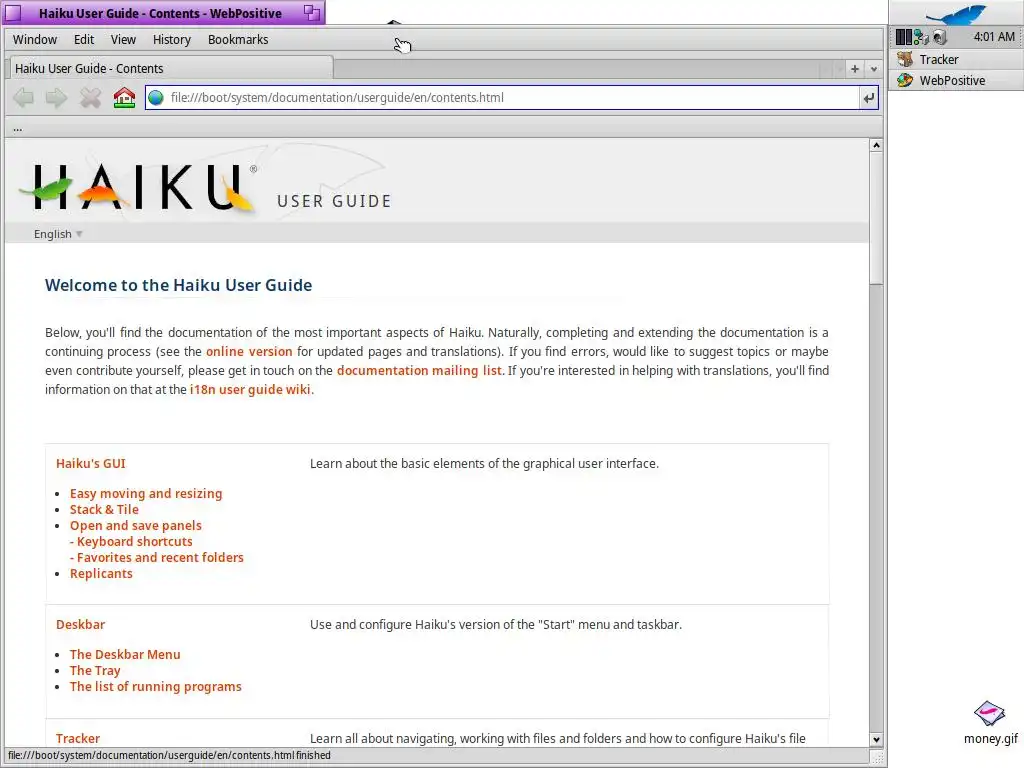Select the money.gif desktop icon
The width and height of the screenshot is (1024, 768).
click(x=990, y=723)
